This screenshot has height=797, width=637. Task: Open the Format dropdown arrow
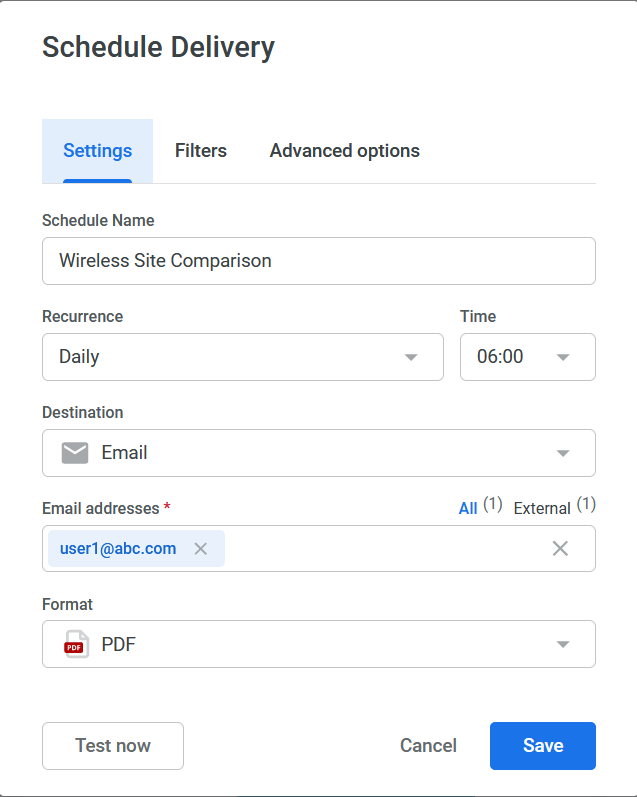(x=563, y=644)
